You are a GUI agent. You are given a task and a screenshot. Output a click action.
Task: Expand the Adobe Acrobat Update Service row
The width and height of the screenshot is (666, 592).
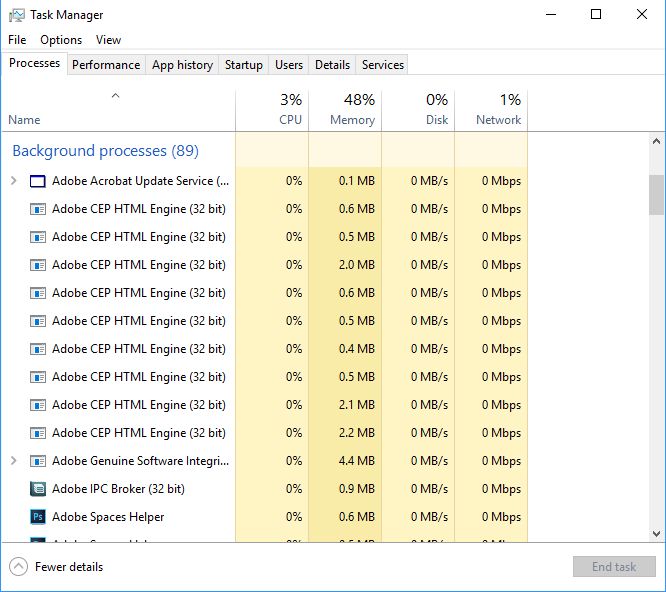coord(14,181)
